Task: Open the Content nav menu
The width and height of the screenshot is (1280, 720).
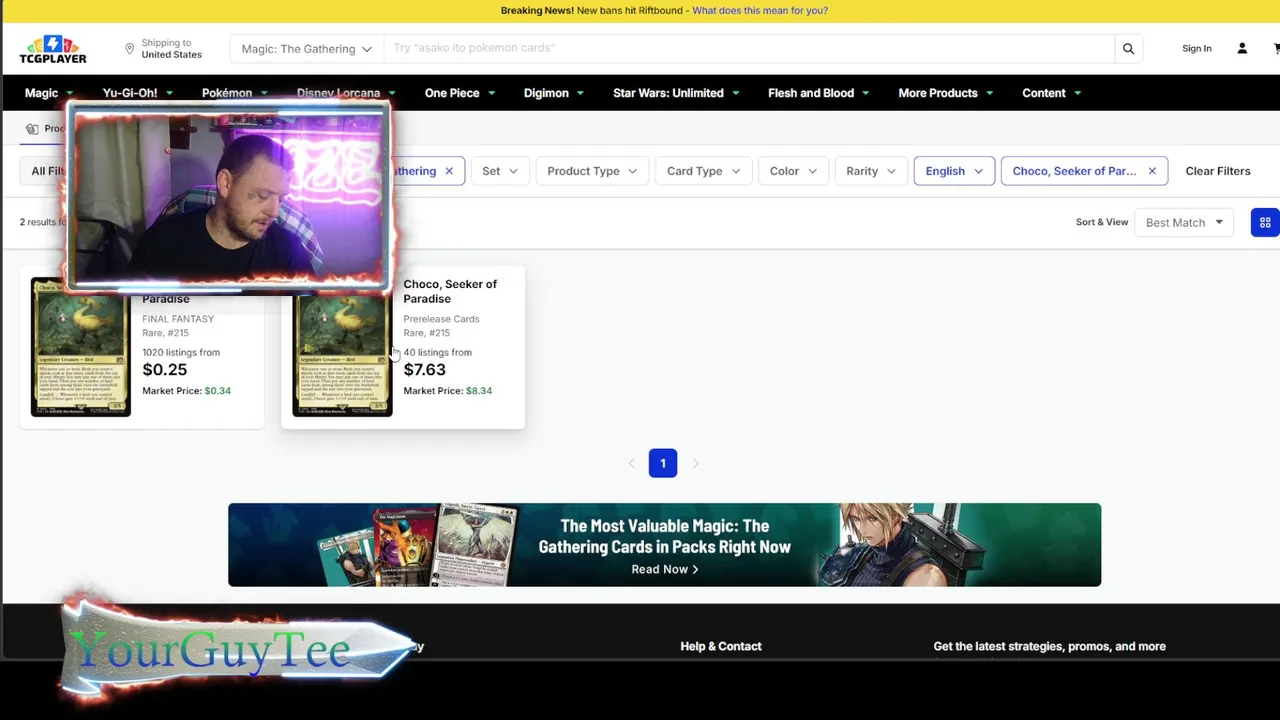Action: 1051,93
